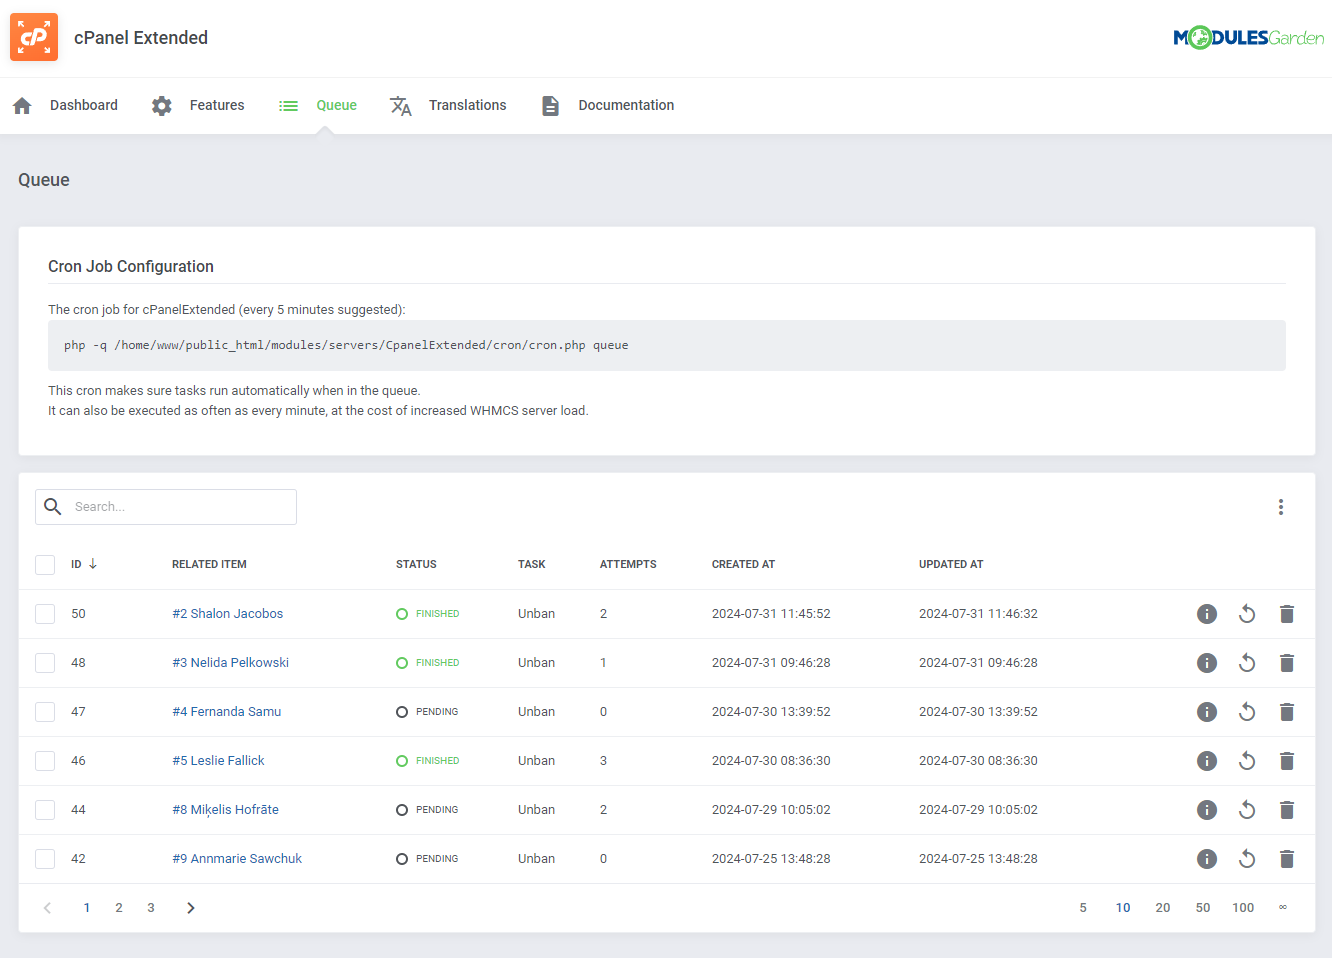Open the Documentation page icon
Screen dimensions: 1332x958
point(550,105)
